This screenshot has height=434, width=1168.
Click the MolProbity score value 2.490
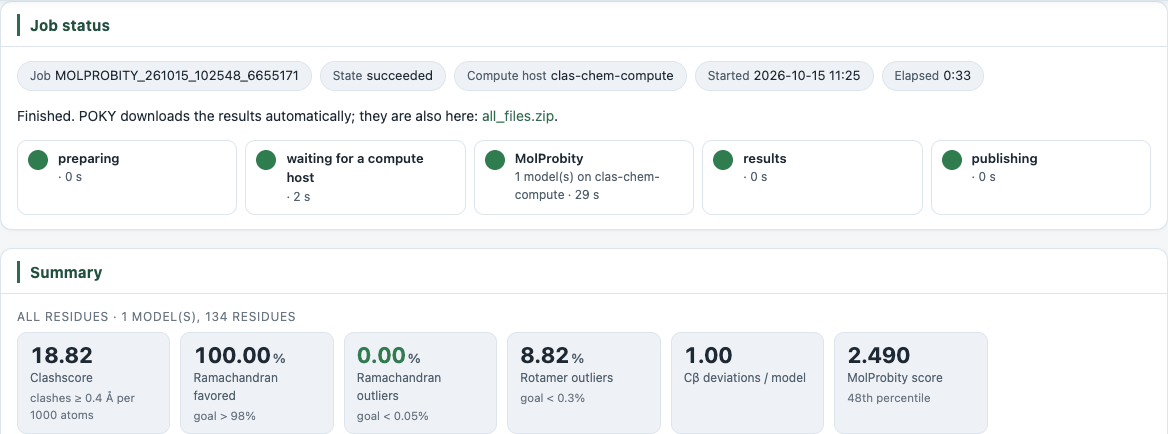(879, 355)
